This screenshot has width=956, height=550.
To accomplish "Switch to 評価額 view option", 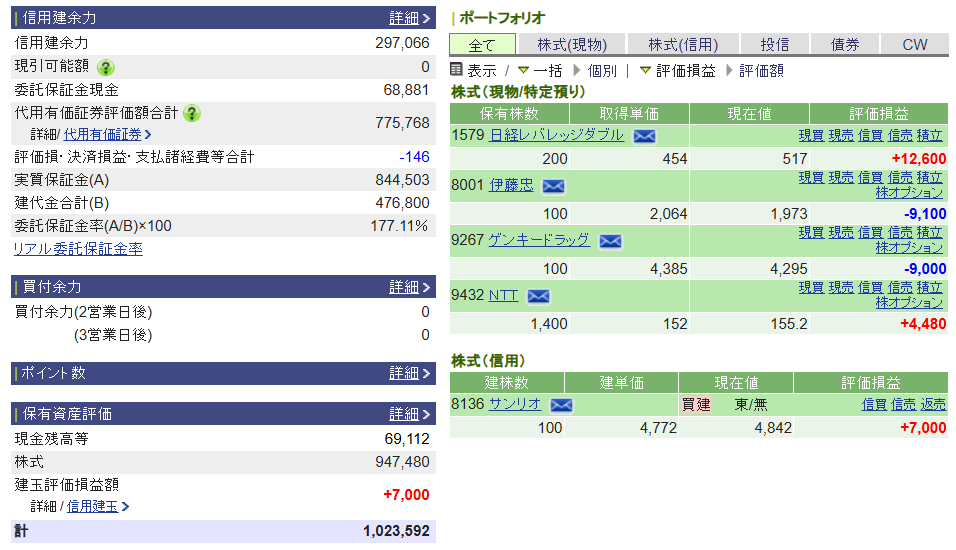I will pos(761,71).
